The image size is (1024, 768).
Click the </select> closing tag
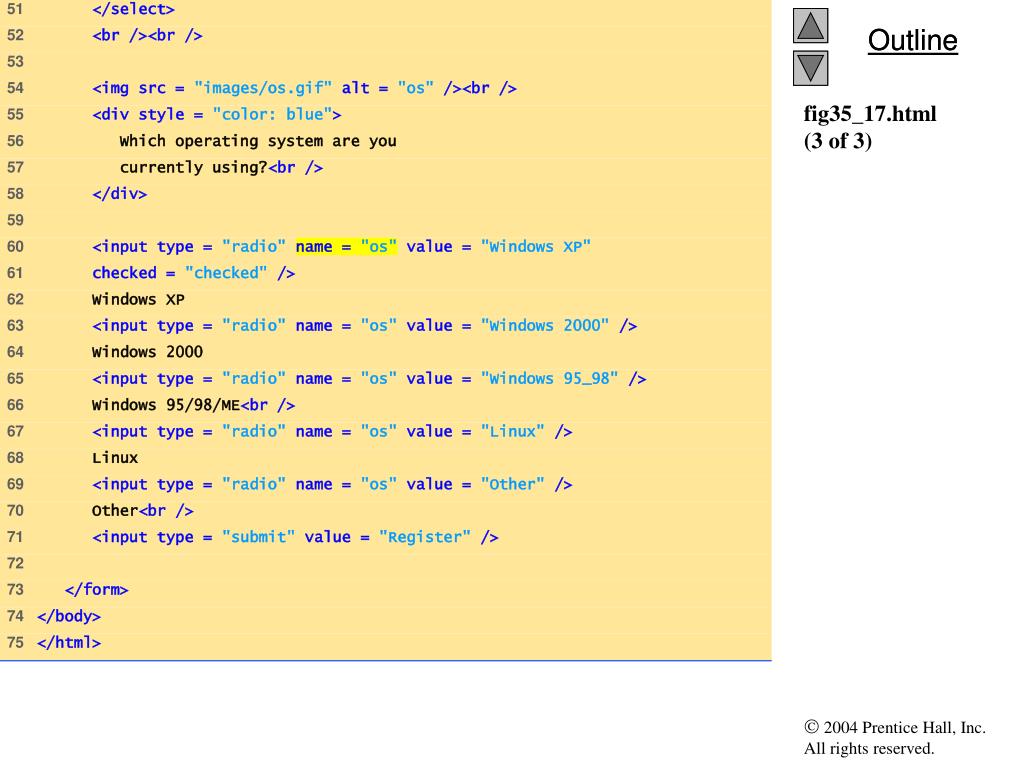coord(133,10)
